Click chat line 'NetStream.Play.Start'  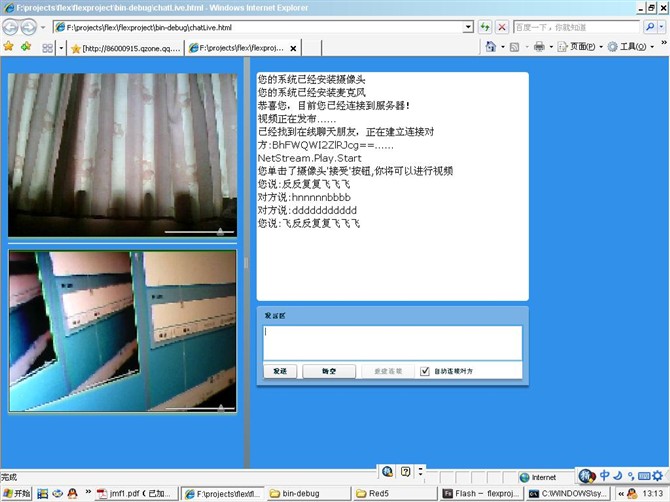(x=309, y=158)
